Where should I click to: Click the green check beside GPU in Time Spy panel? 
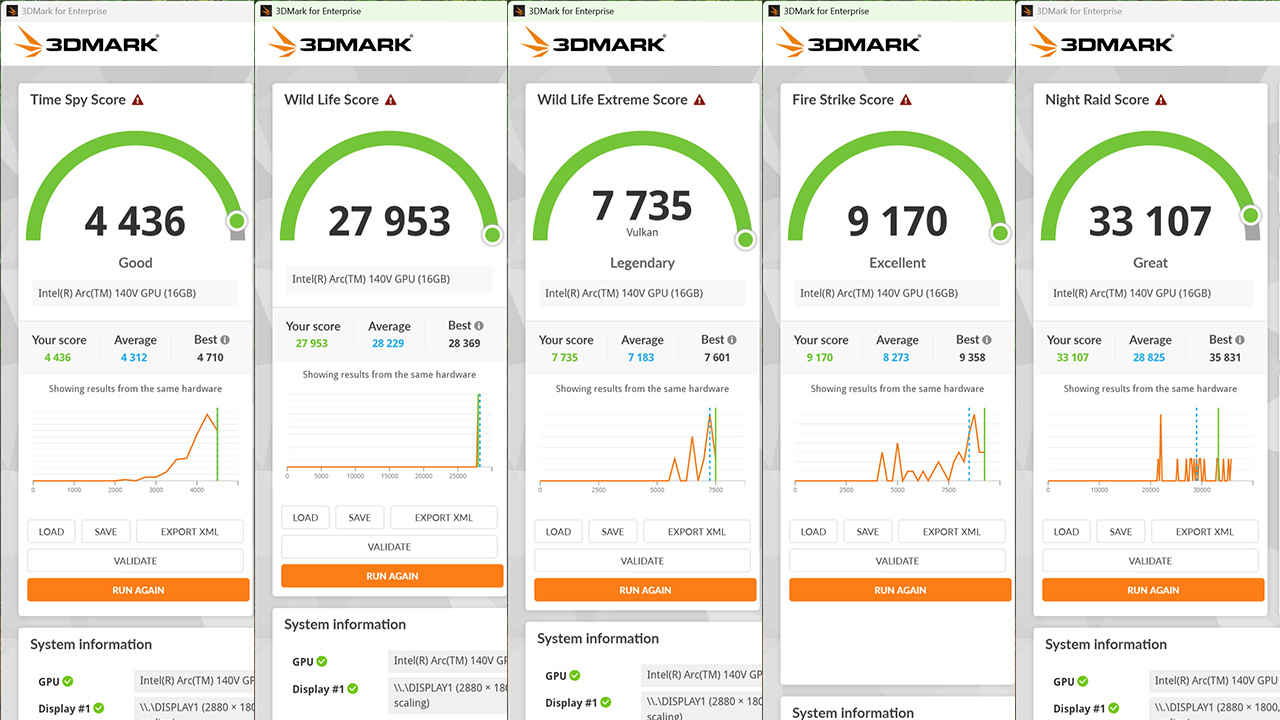pyautogui.click(x=68, y=681)
